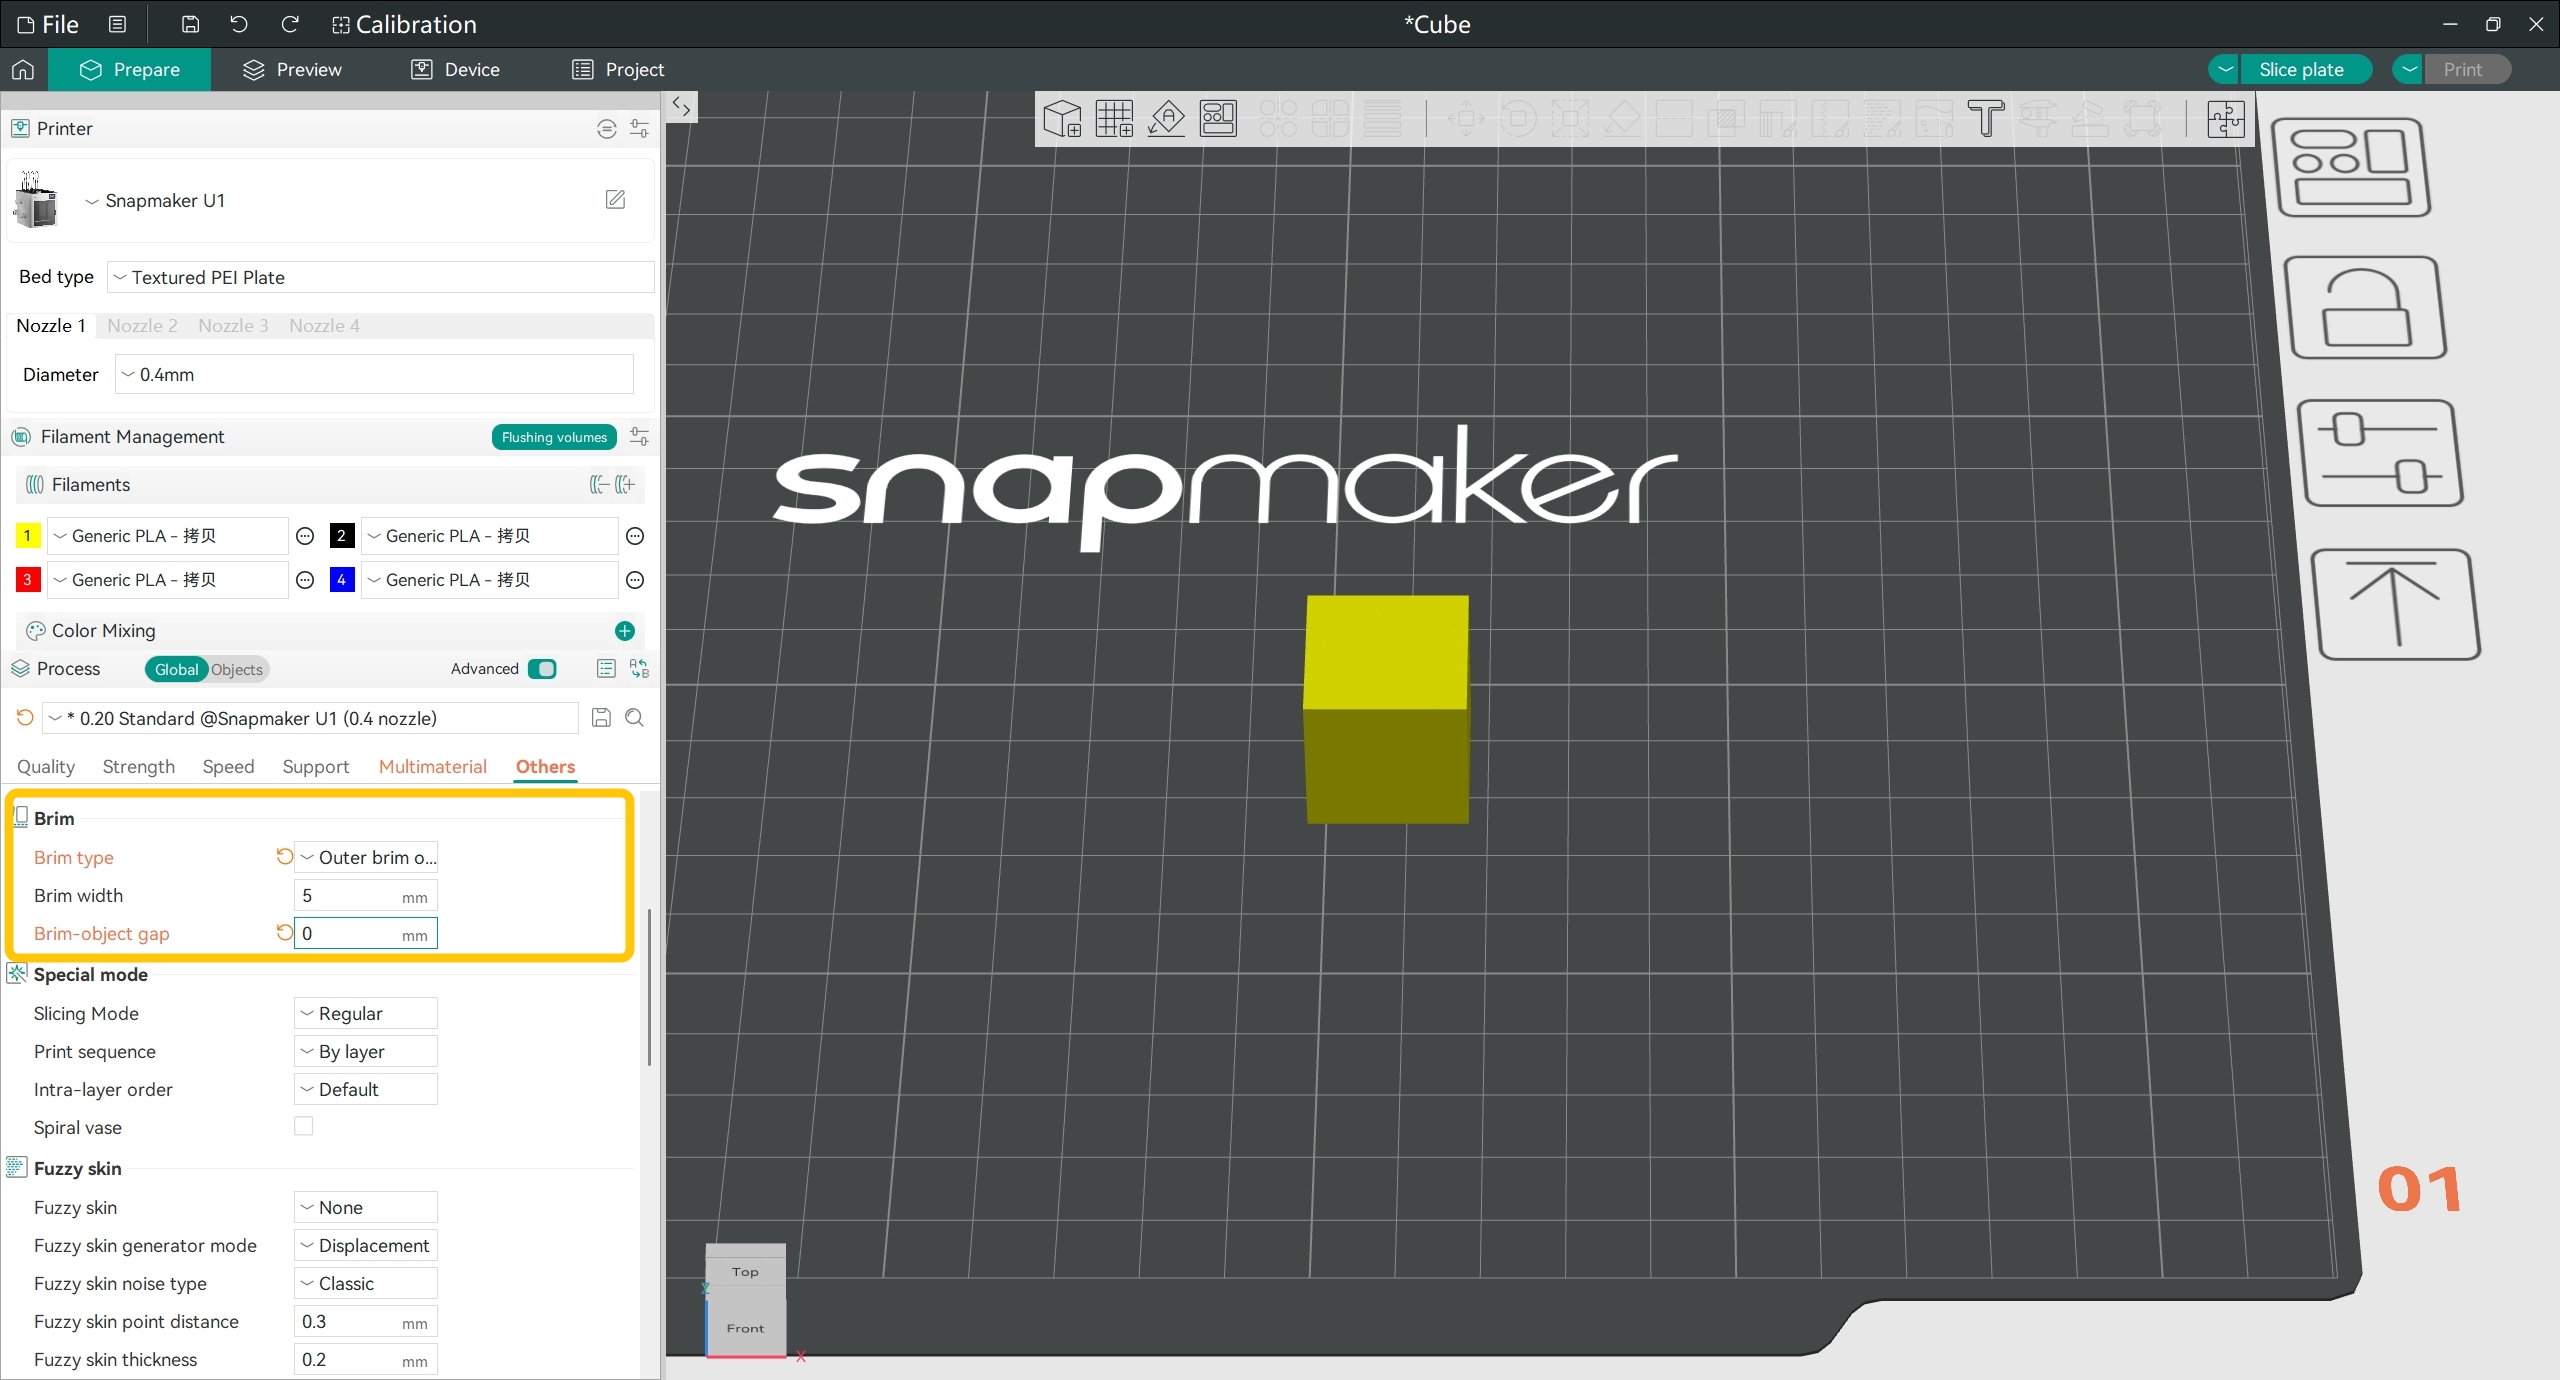Reset process preset changes arrow

click(x=25, y=718)
